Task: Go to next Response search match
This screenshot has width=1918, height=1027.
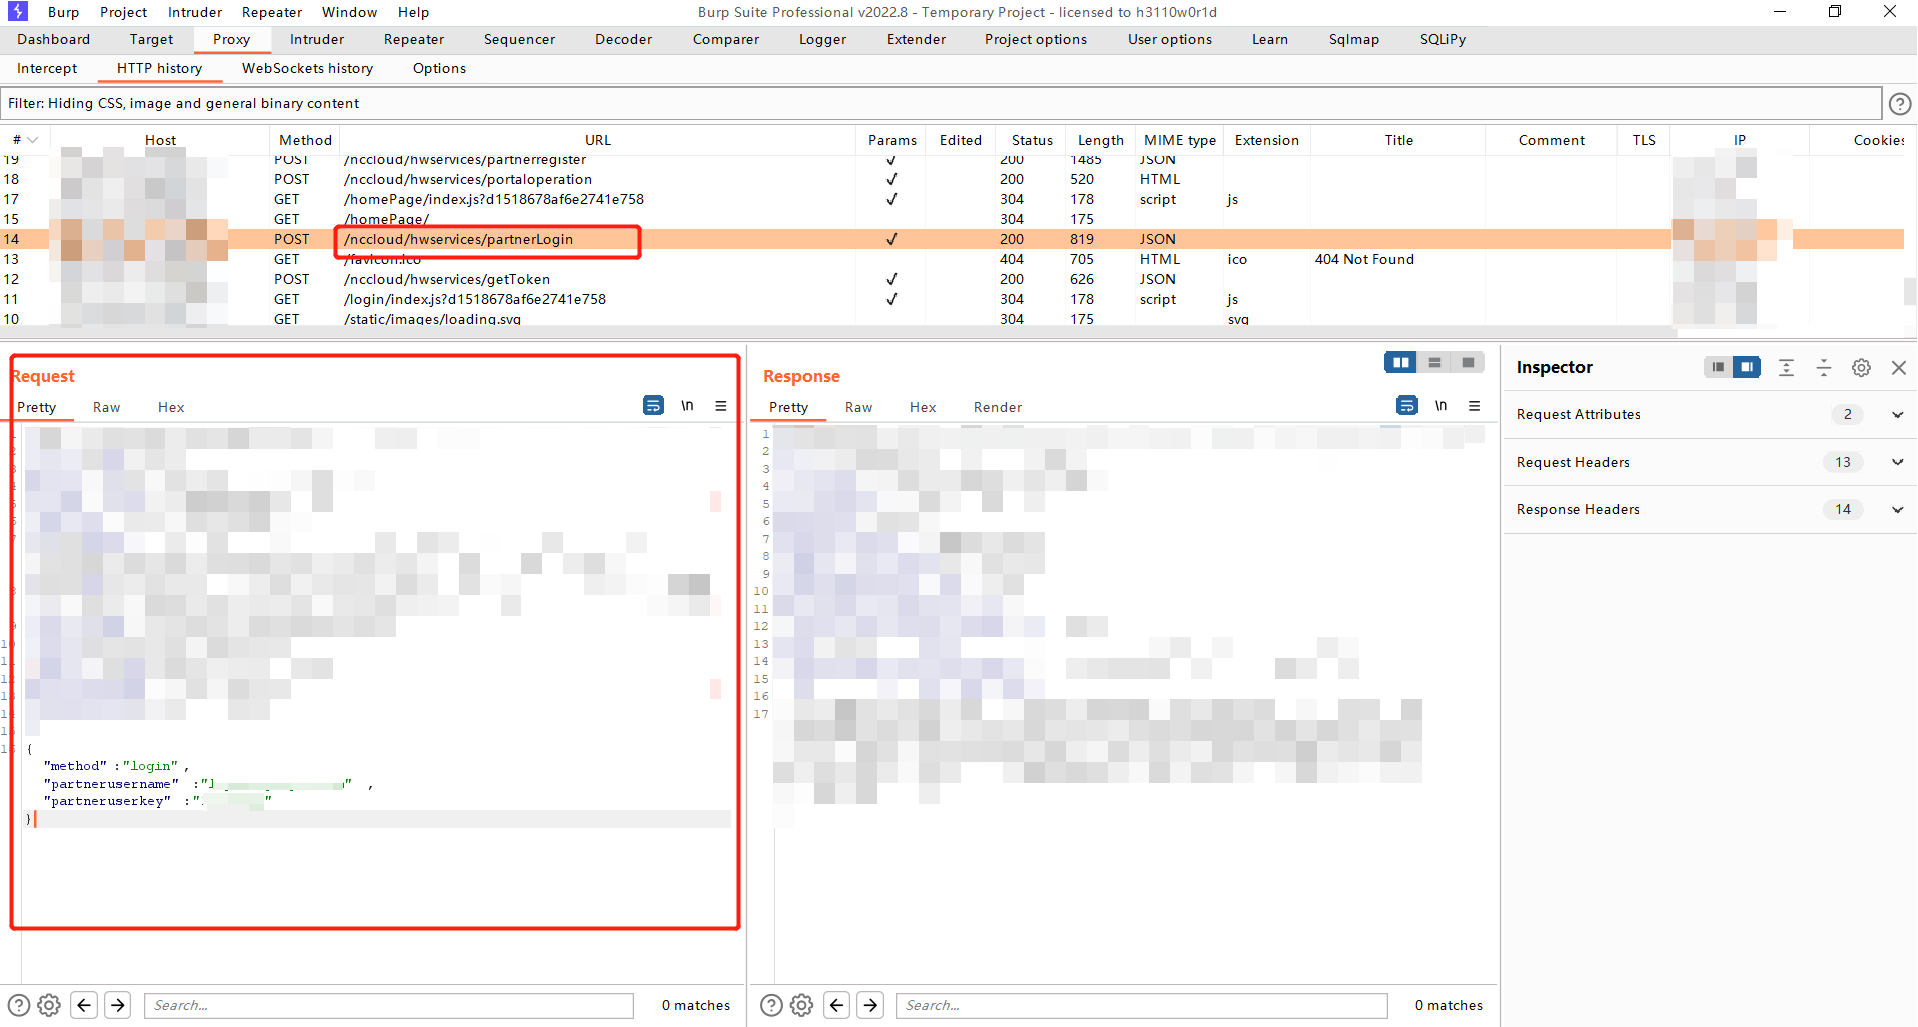Action: pos(871,1005)
